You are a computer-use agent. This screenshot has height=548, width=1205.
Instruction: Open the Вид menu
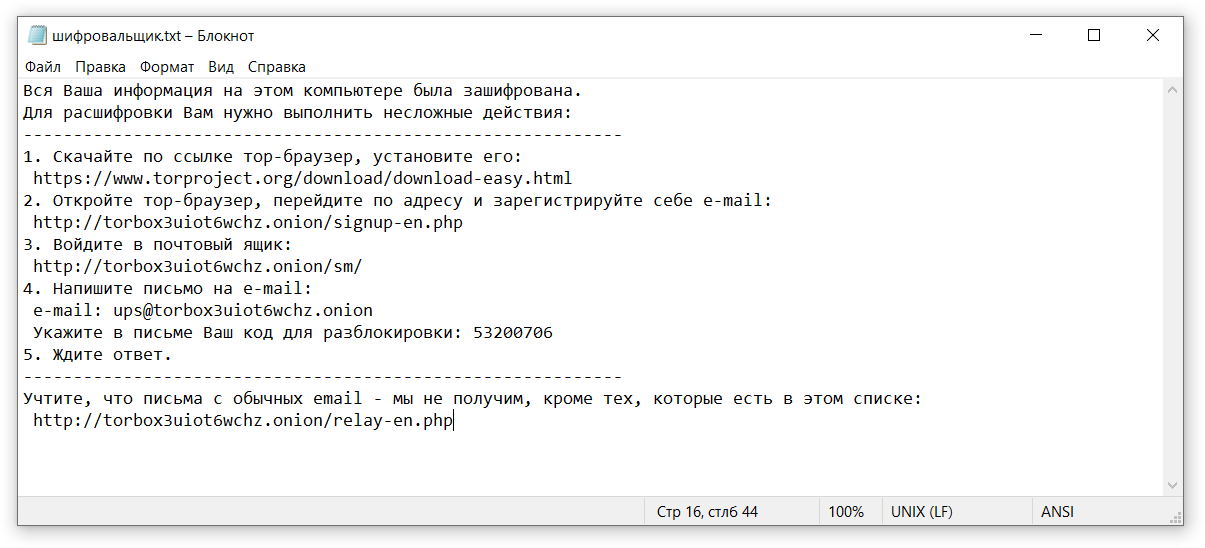pyautogui.click(x=221, y=67)
